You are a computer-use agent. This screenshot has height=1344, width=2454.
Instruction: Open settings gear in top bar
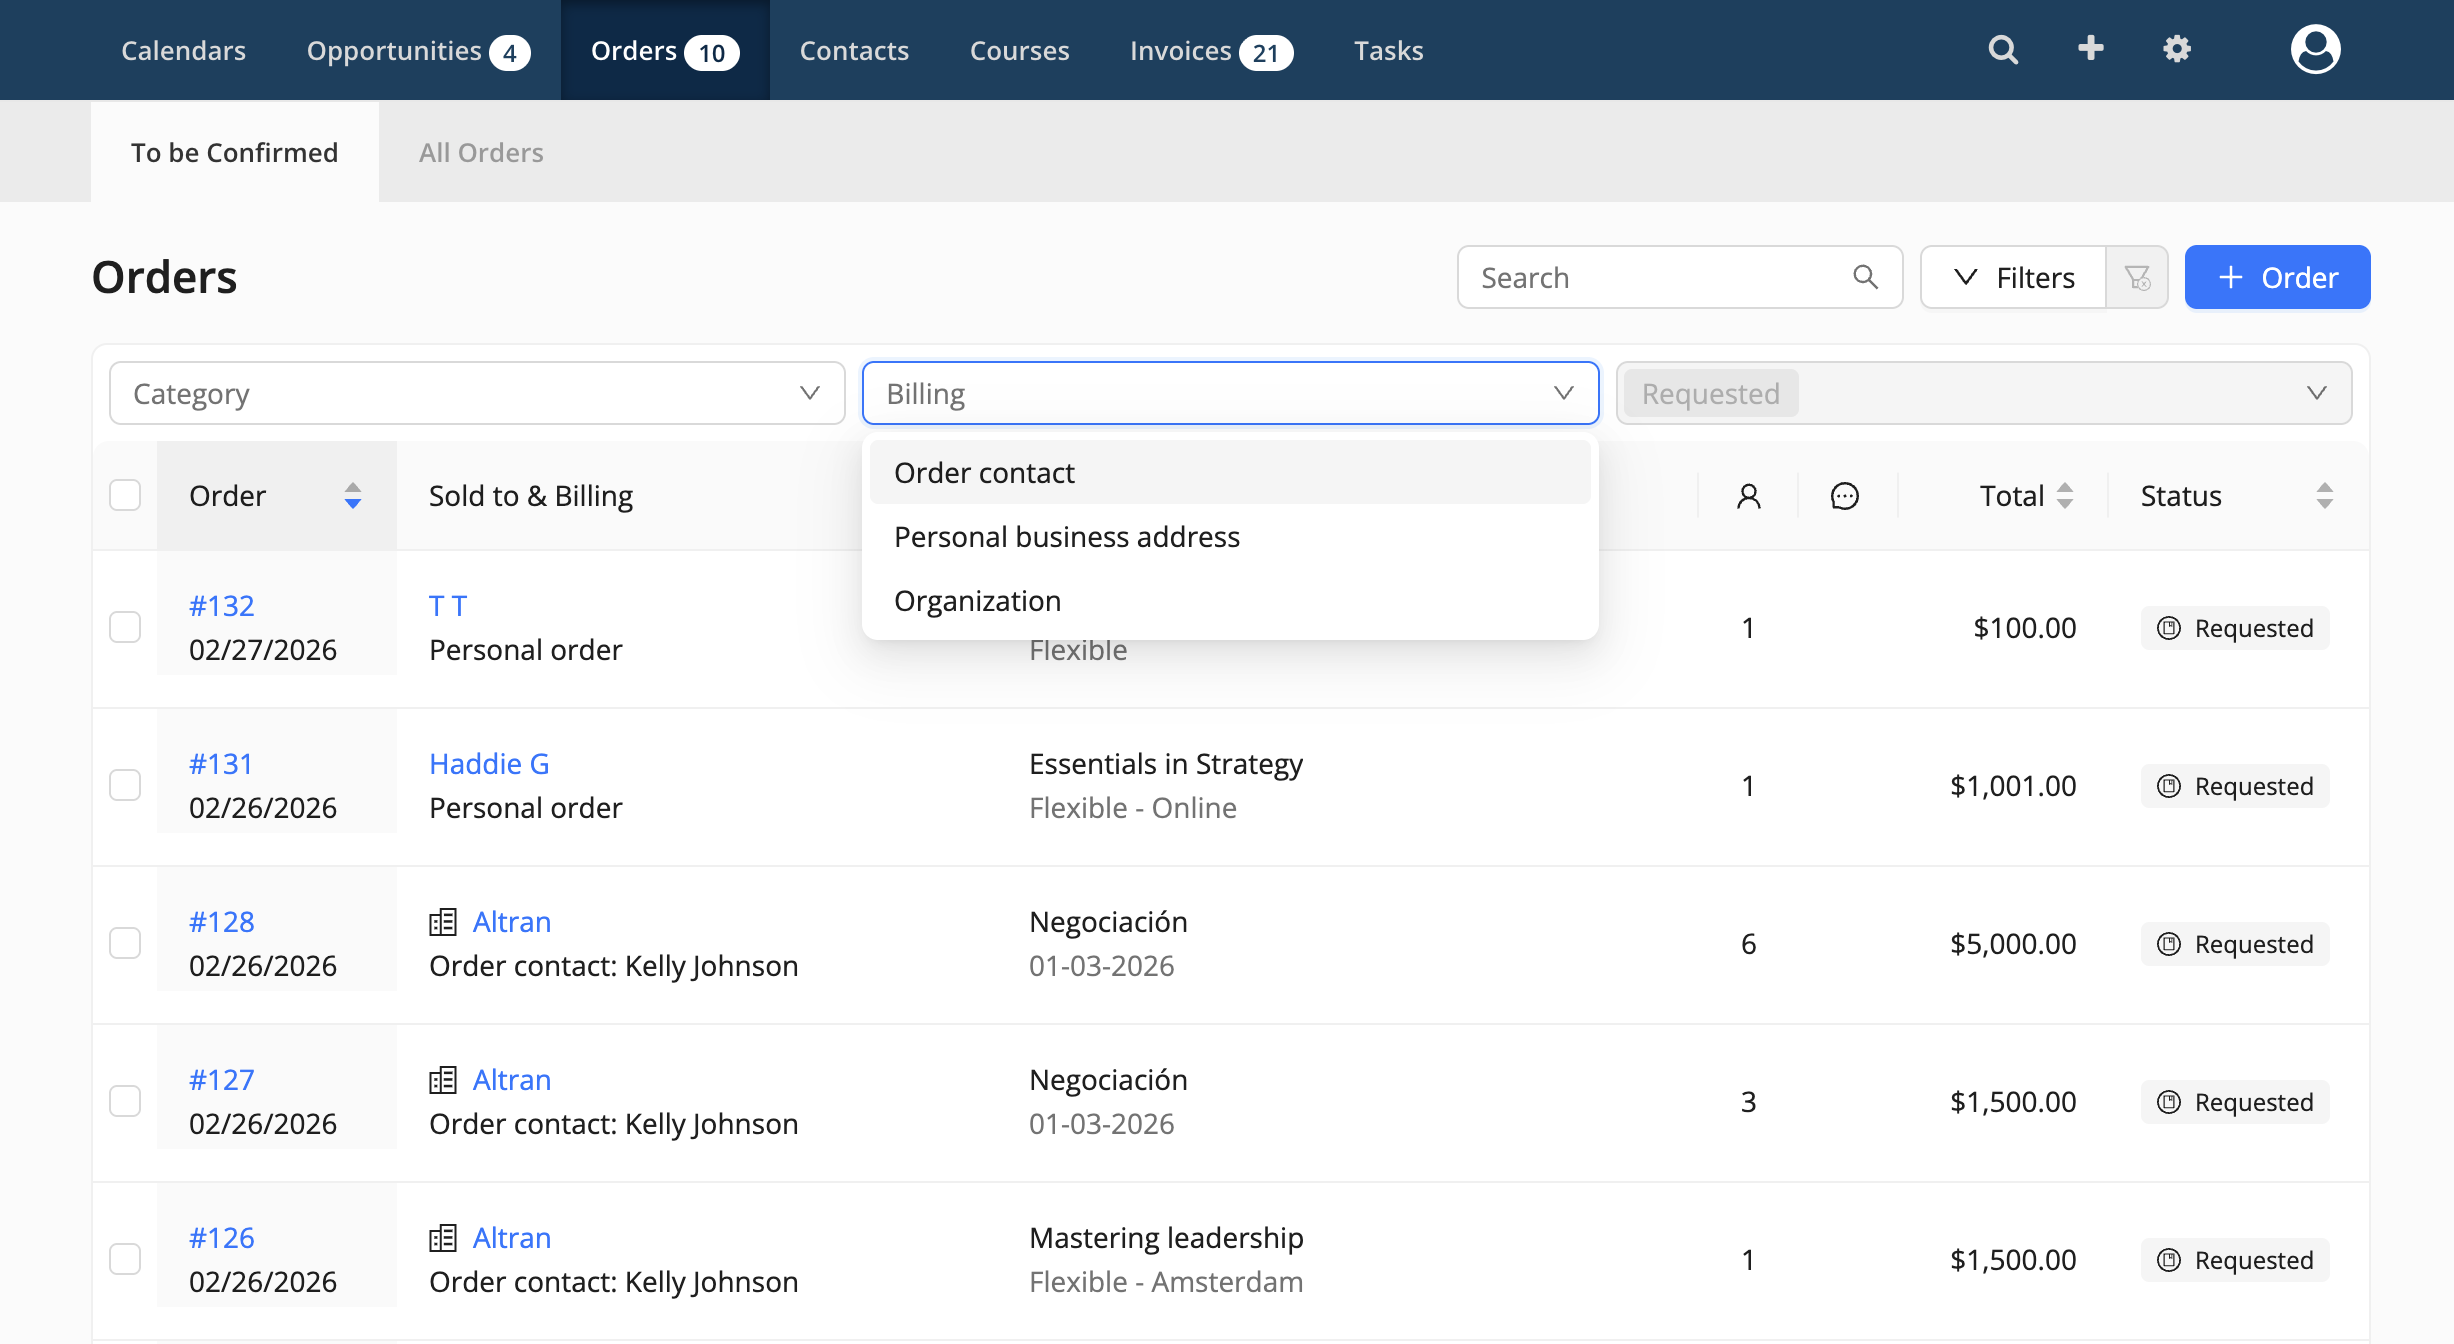click(2177, 49)
